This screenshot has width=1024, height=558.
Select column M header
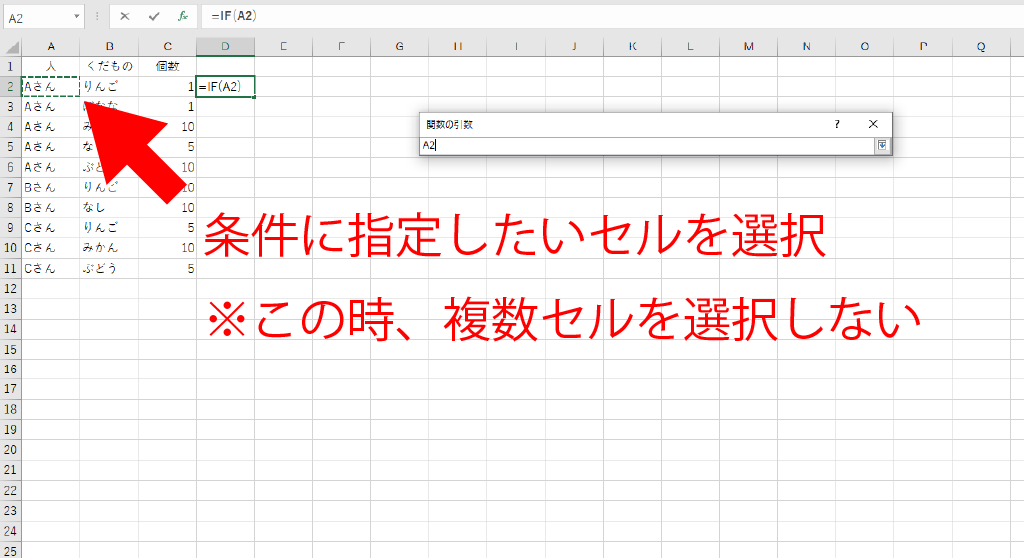(749, 46)
